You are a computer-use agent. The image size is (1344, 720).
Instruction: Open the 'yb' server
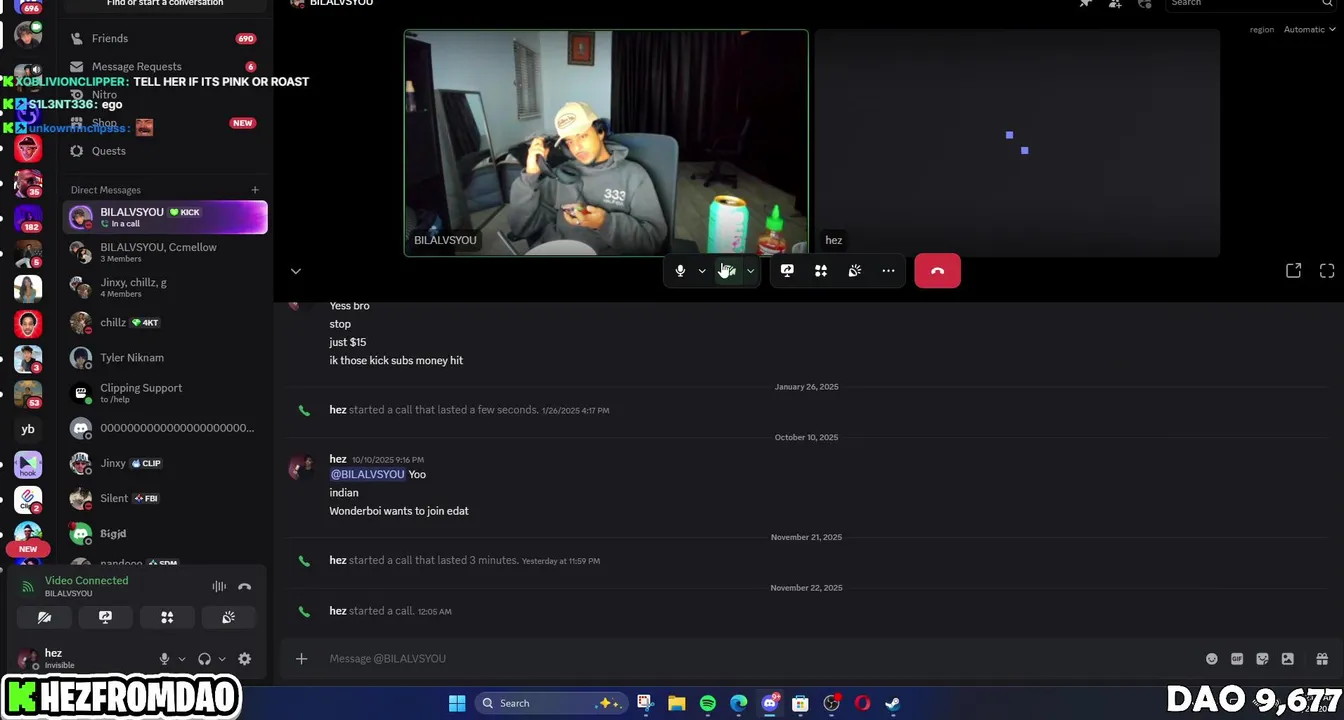(x=28, y=429)
